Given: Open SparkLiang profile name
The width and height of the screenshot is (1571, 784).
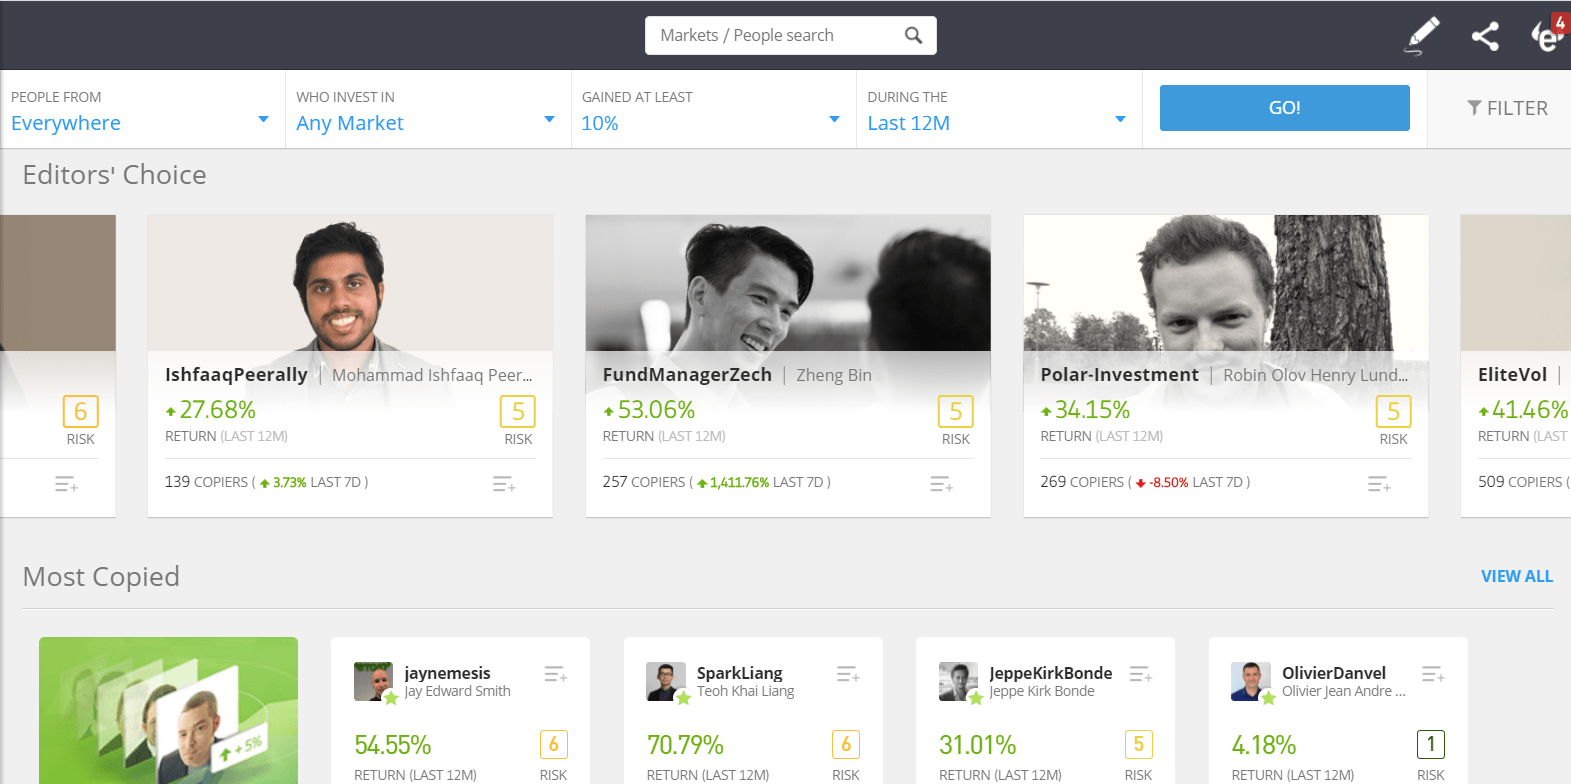Looking at the screenshot, I should point(740,673).
